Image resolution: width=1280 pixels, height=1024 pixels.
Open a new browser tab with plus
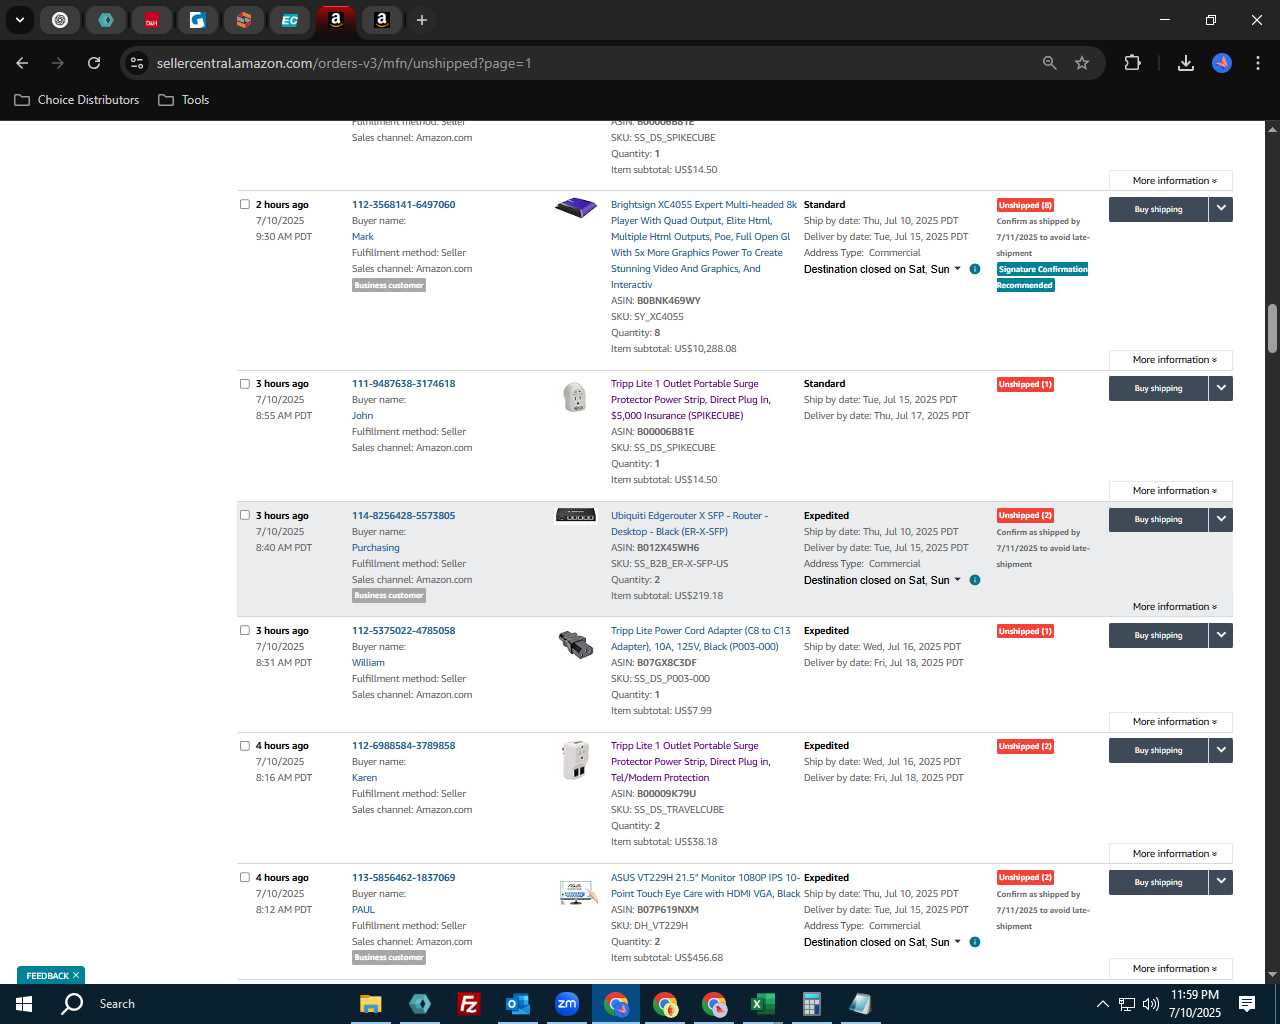pos(422,20)
